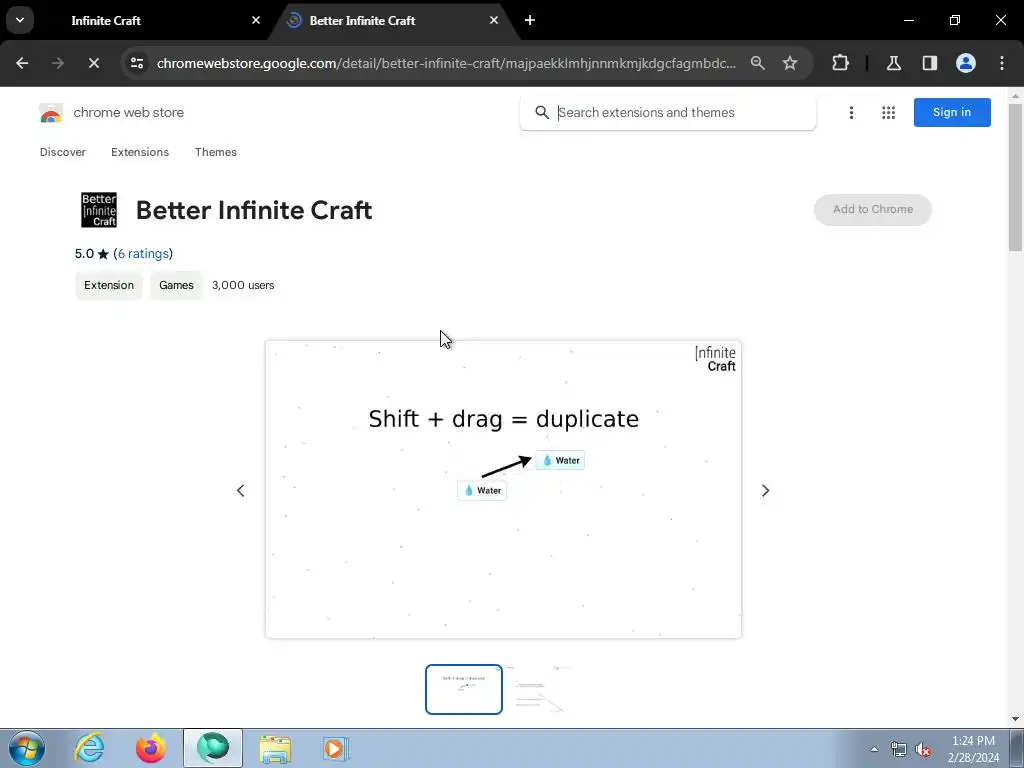Close the Better Infinite Craft tab

point(494,20)
